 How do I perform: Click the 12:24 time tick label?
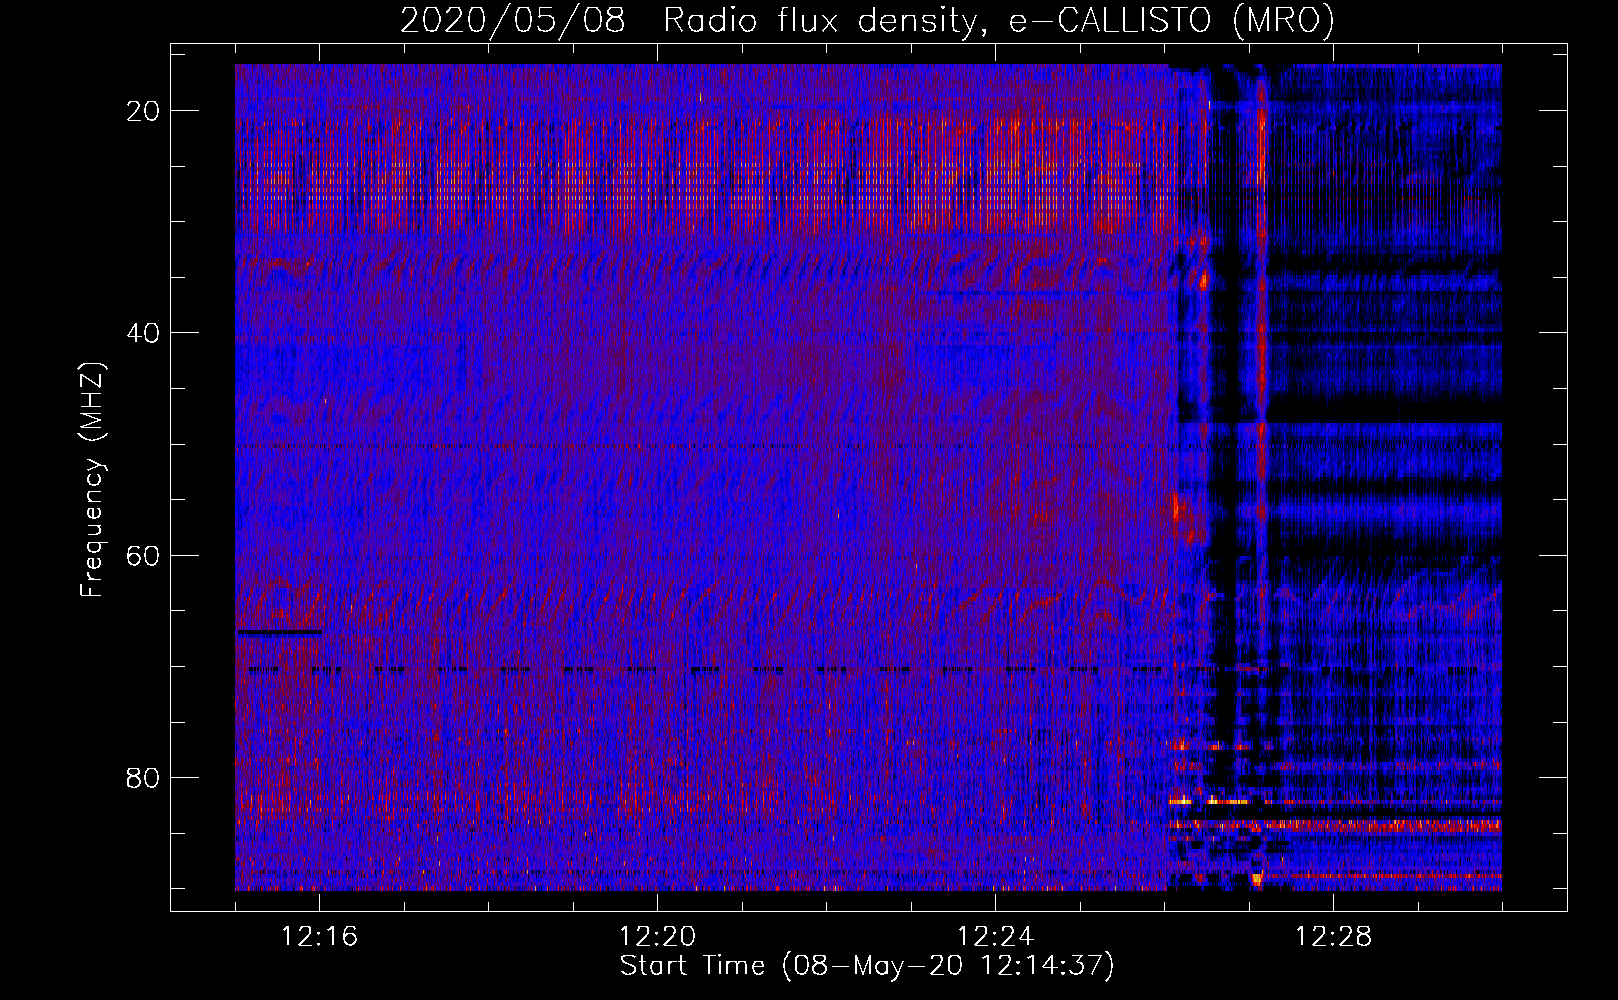(995, 937)
